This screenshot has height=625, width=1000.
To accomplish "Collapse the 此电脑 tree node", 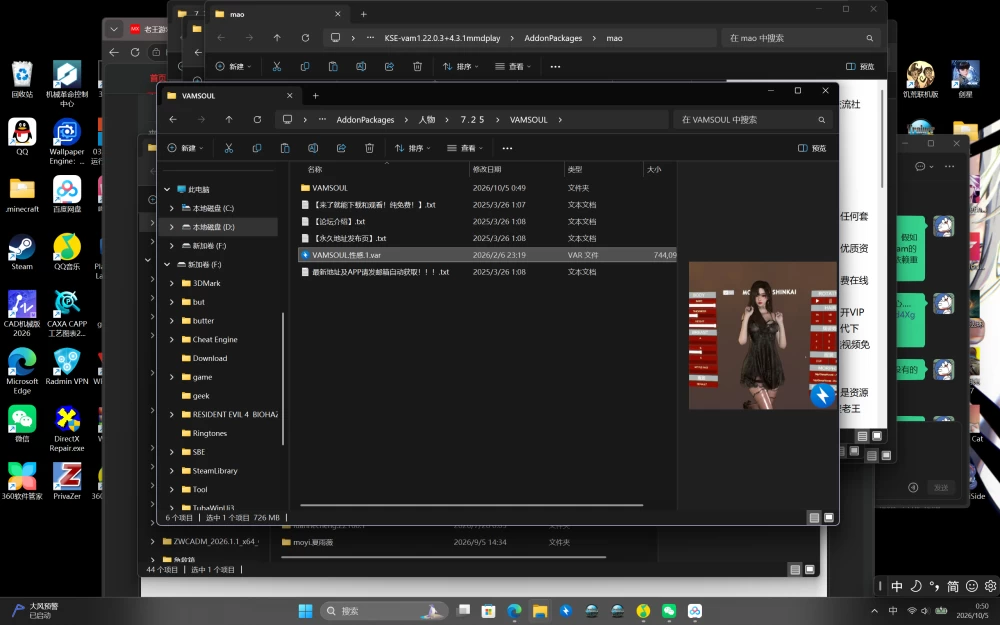I will [167, 189].
